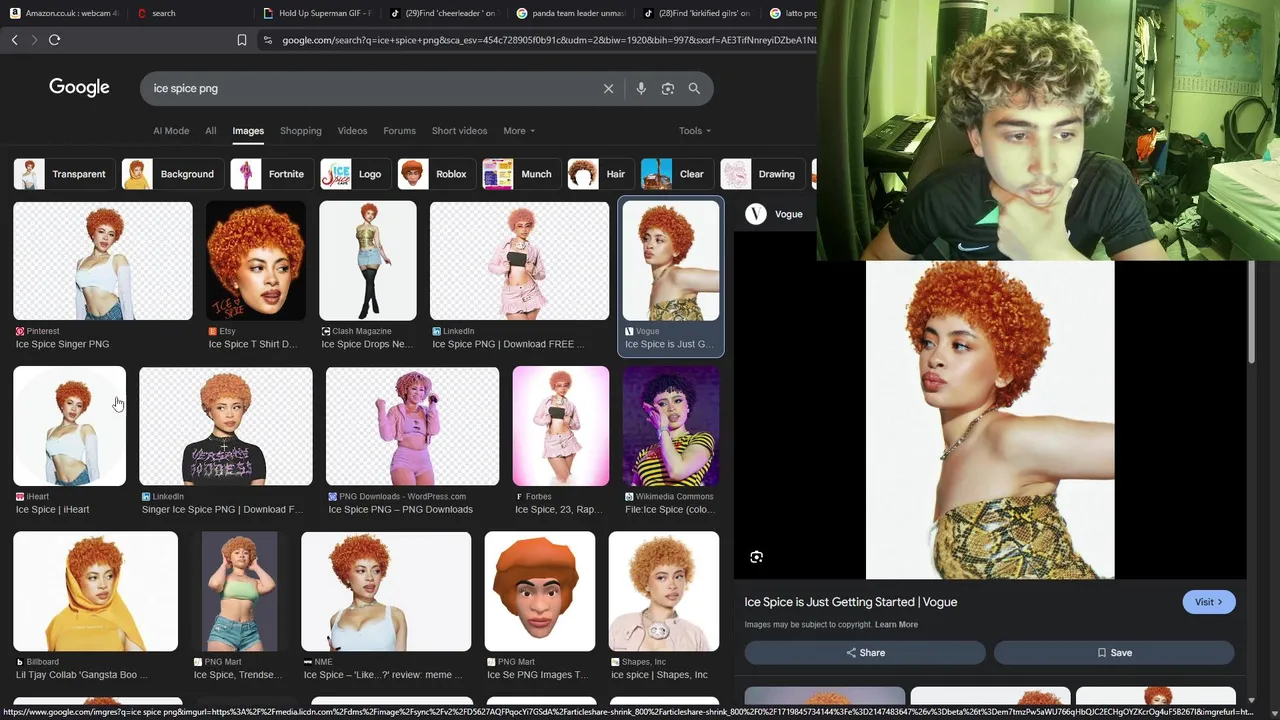The height and width of the screenshot is (720, 1280).
Task: Bookmark this page with the bookmark icon
Action: pyautogui.click(x=241, y=40)
